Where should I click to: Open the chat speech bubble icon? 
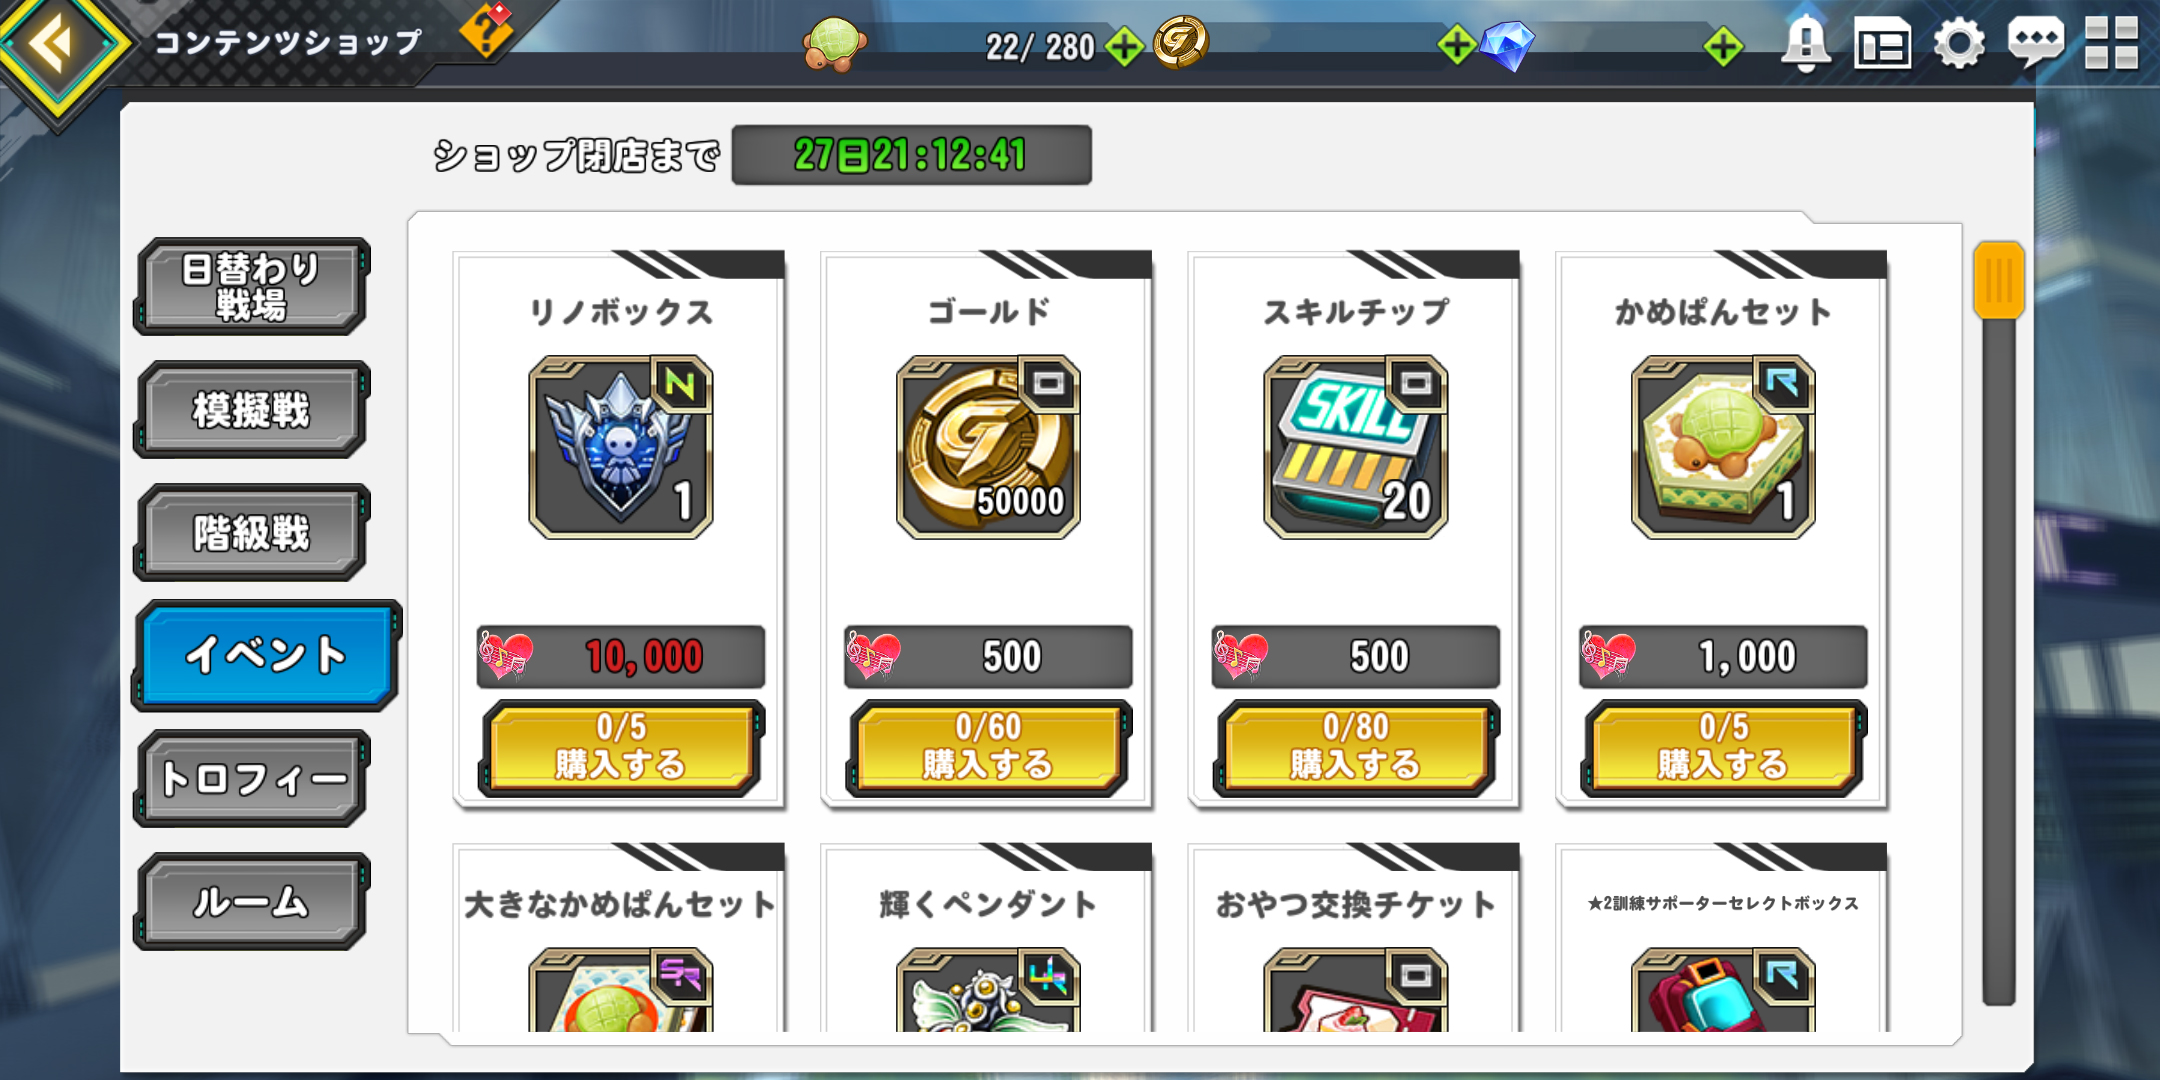coord(2035,43)
